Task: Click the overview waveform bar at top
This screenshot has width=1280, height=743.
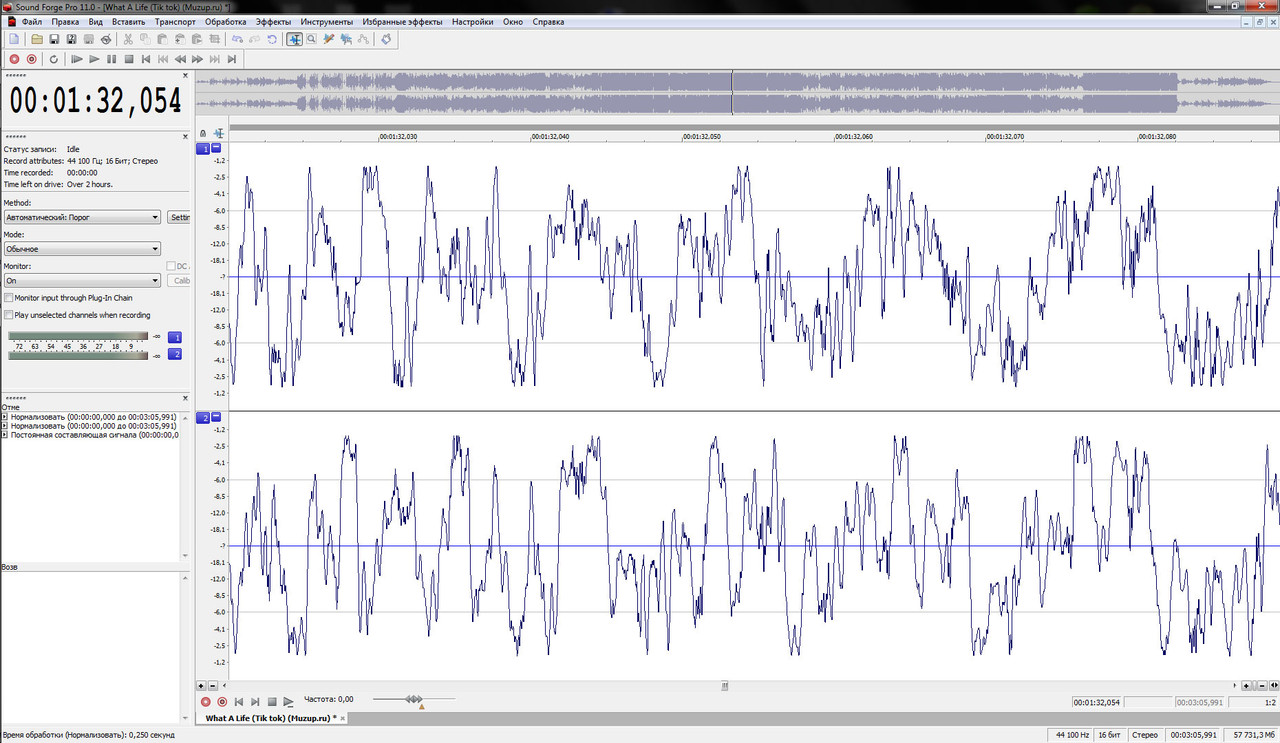Action: pos(737,93)
